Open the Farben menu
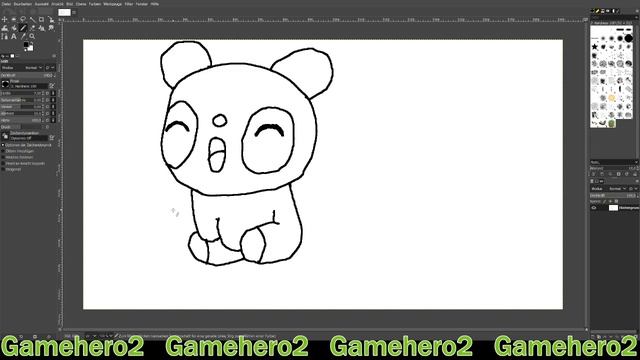 coord(95,4)
